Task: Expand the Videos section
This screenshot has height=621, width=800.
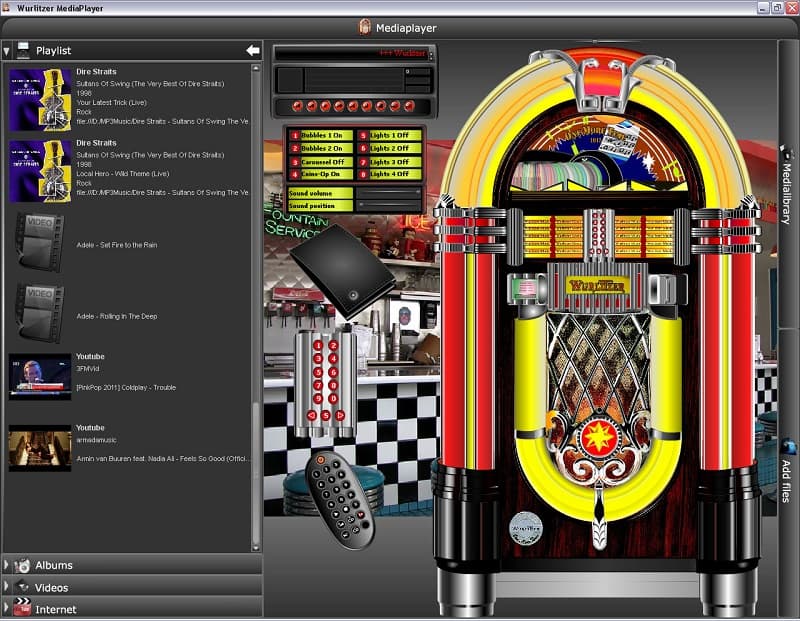Action: click(8, 587)
